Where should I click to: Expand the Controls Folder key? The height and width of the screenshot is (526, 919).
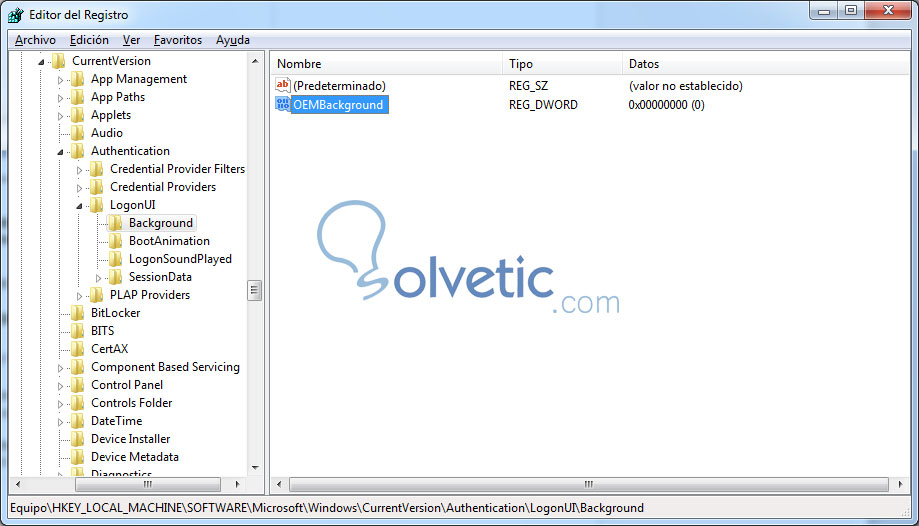[60, 405]
